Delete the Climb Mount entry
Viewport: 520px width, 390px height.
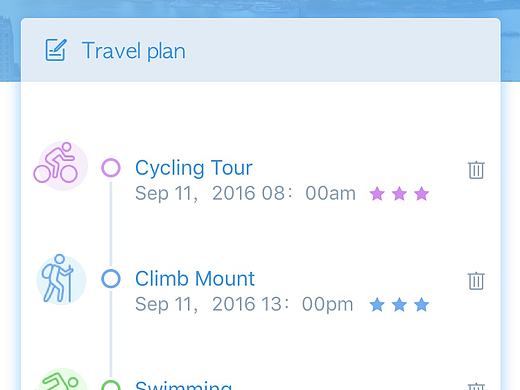pos(476,281)
